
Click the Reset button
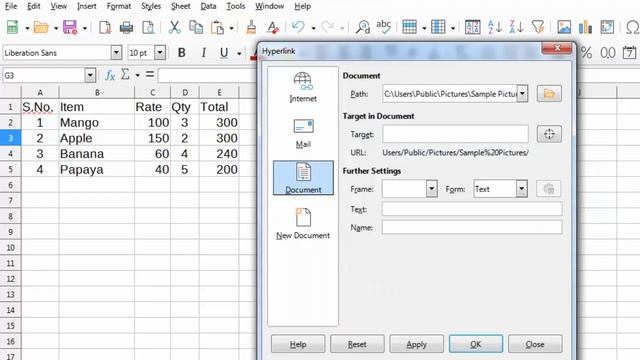coord(357,344)
